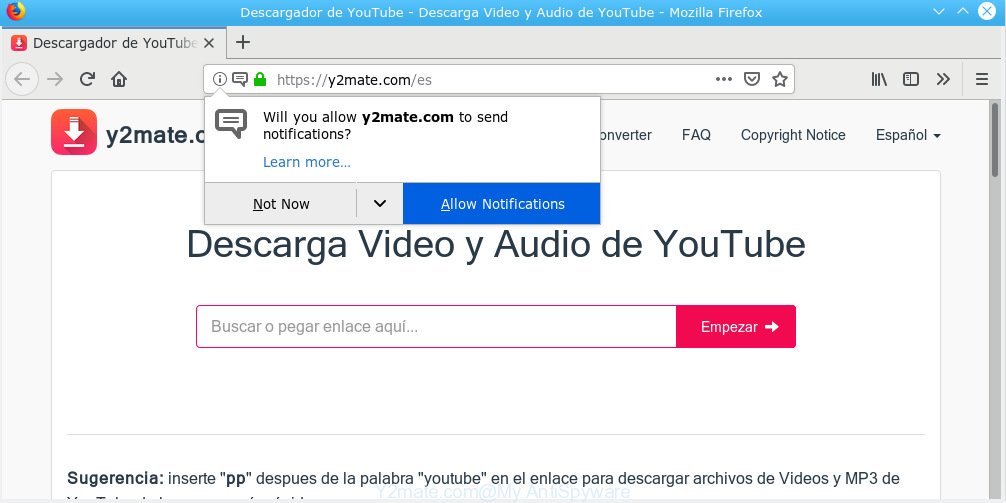Reload the current page
Viewport: 1006px width, 503px height.
pos(87,79)
